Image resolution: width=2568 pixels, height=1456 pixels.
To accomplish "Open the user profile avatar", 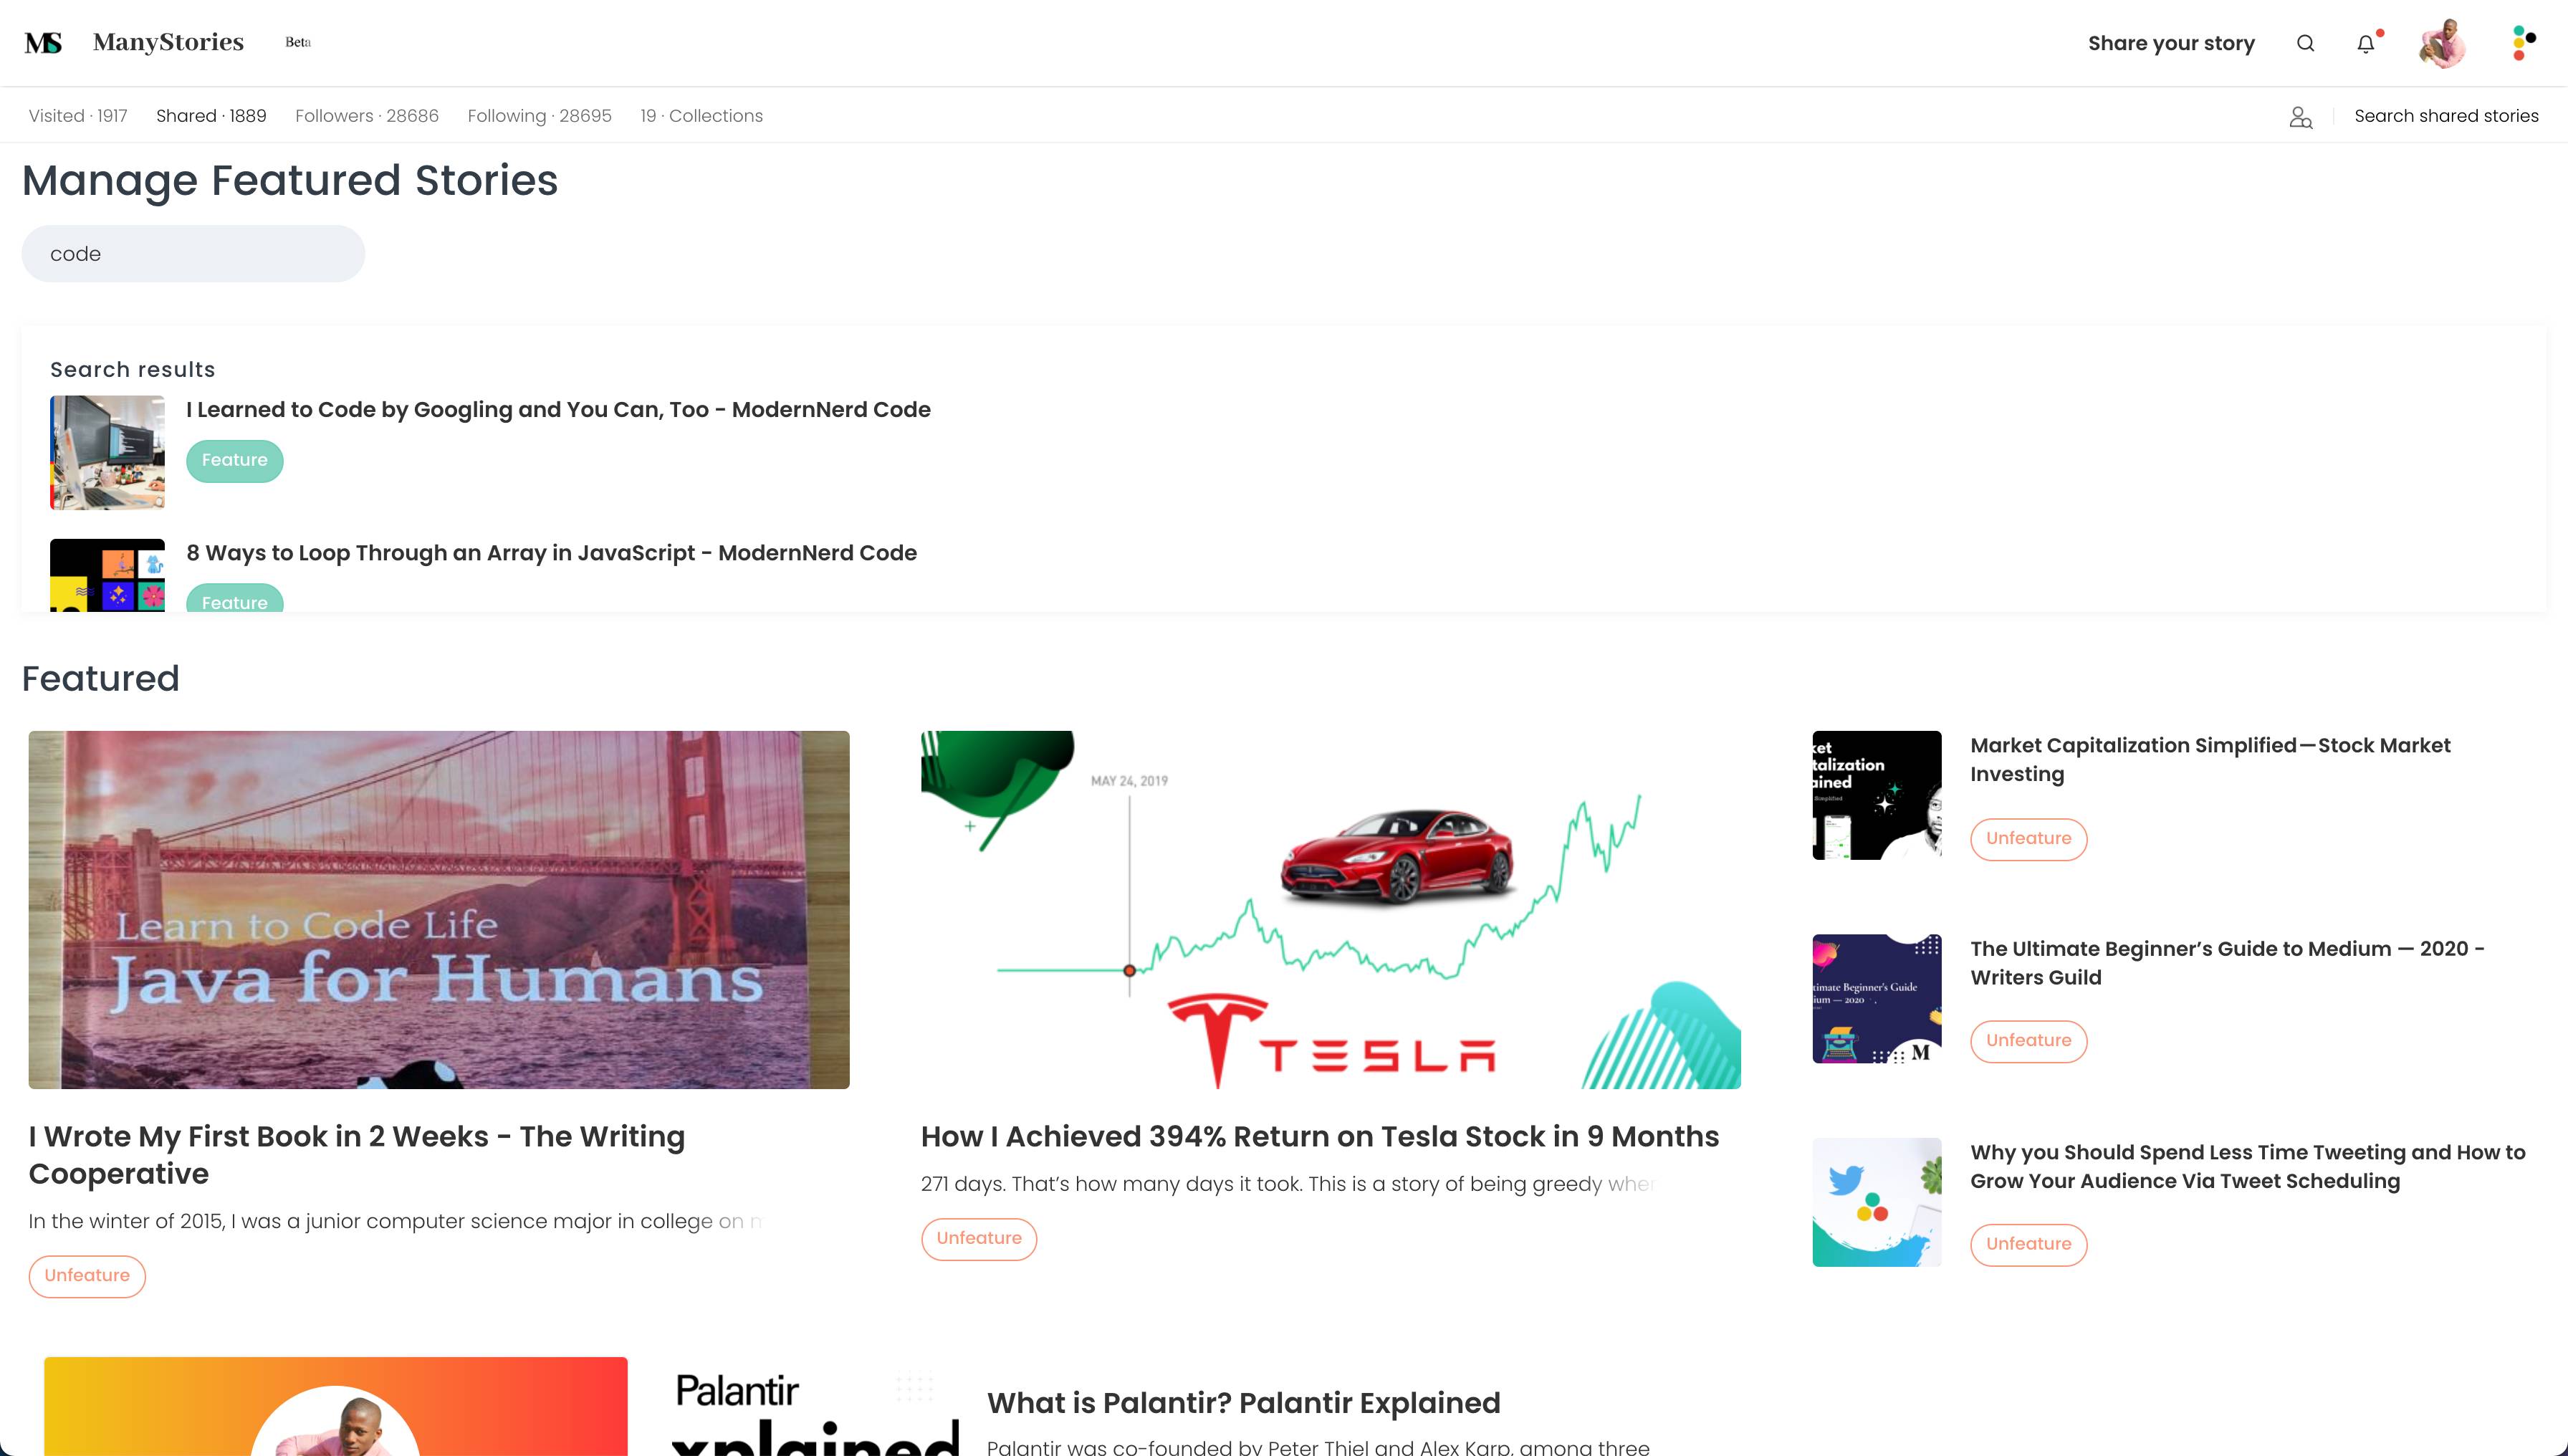I will 2442,43.
